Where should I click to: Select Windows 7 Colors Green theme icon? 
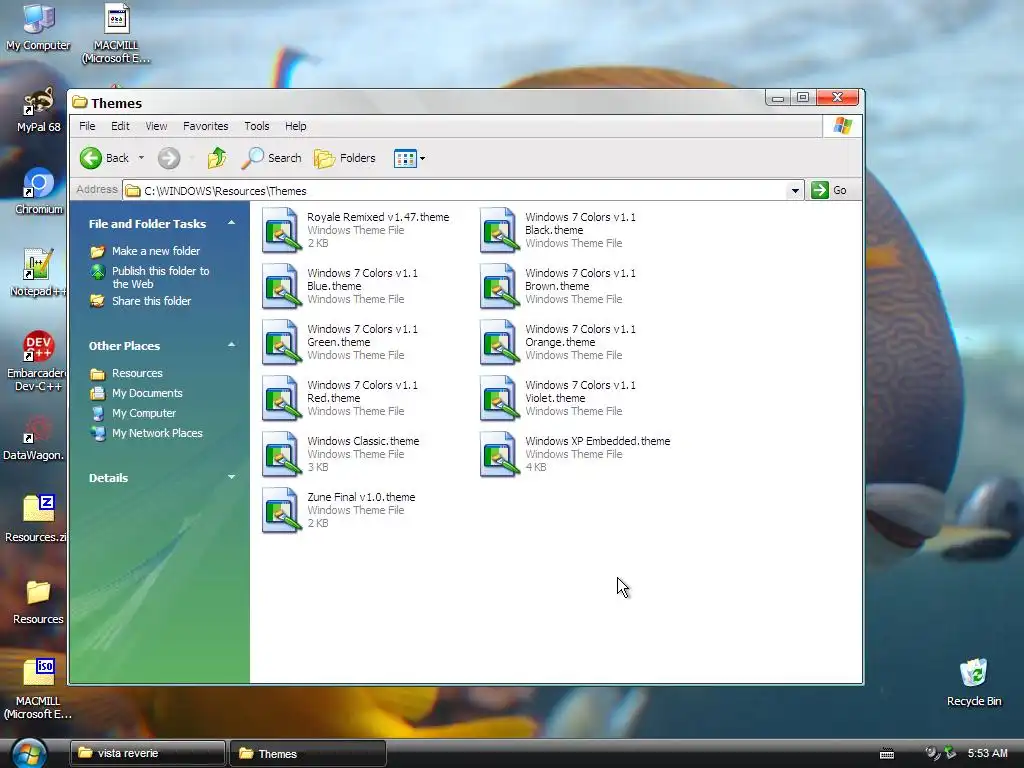tap(281, 342)
